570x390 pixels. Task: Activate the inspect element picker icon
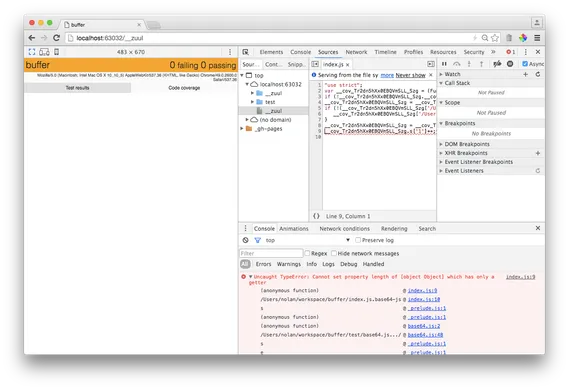(246, 52)
